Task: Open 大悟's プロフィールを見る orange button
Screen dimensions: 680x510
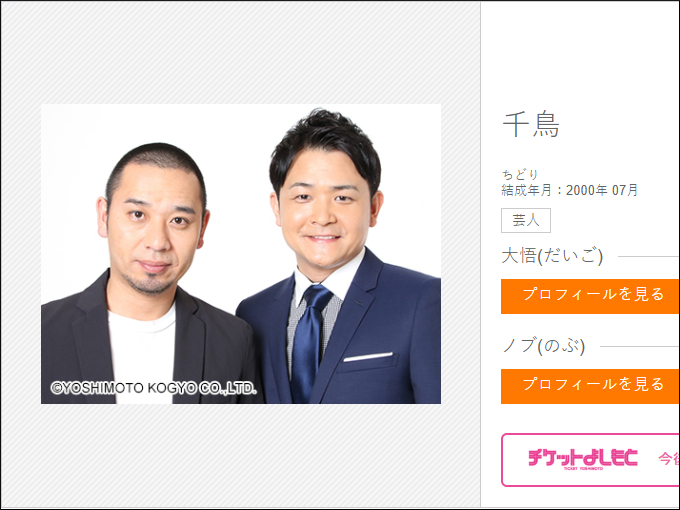Action: (x=590, y=296)
